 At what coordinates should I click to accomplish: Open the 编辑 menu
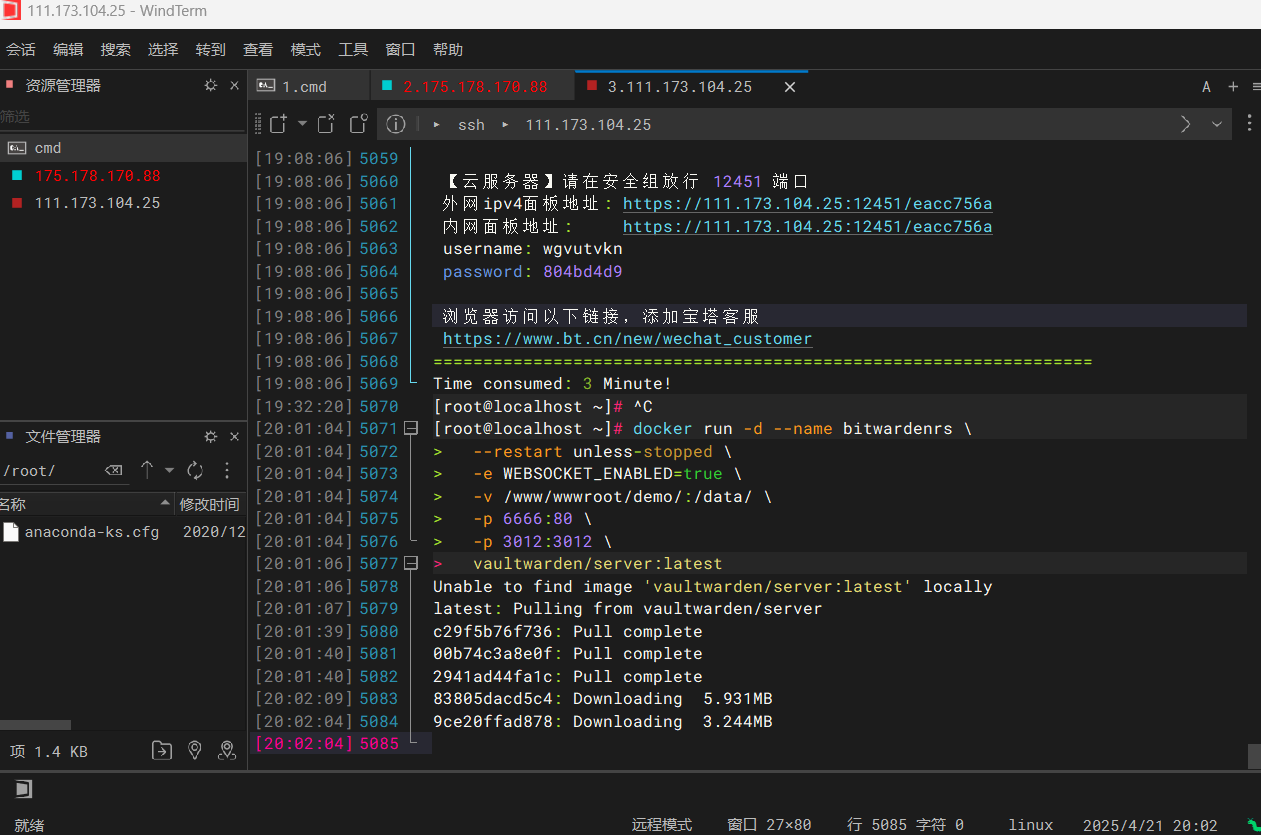click(x=68, y=49)
